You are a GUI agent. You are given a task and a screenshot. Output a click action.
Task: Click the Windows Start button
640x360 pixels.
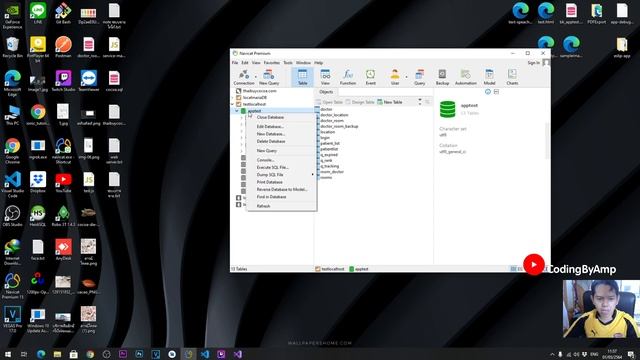(8, 354)
